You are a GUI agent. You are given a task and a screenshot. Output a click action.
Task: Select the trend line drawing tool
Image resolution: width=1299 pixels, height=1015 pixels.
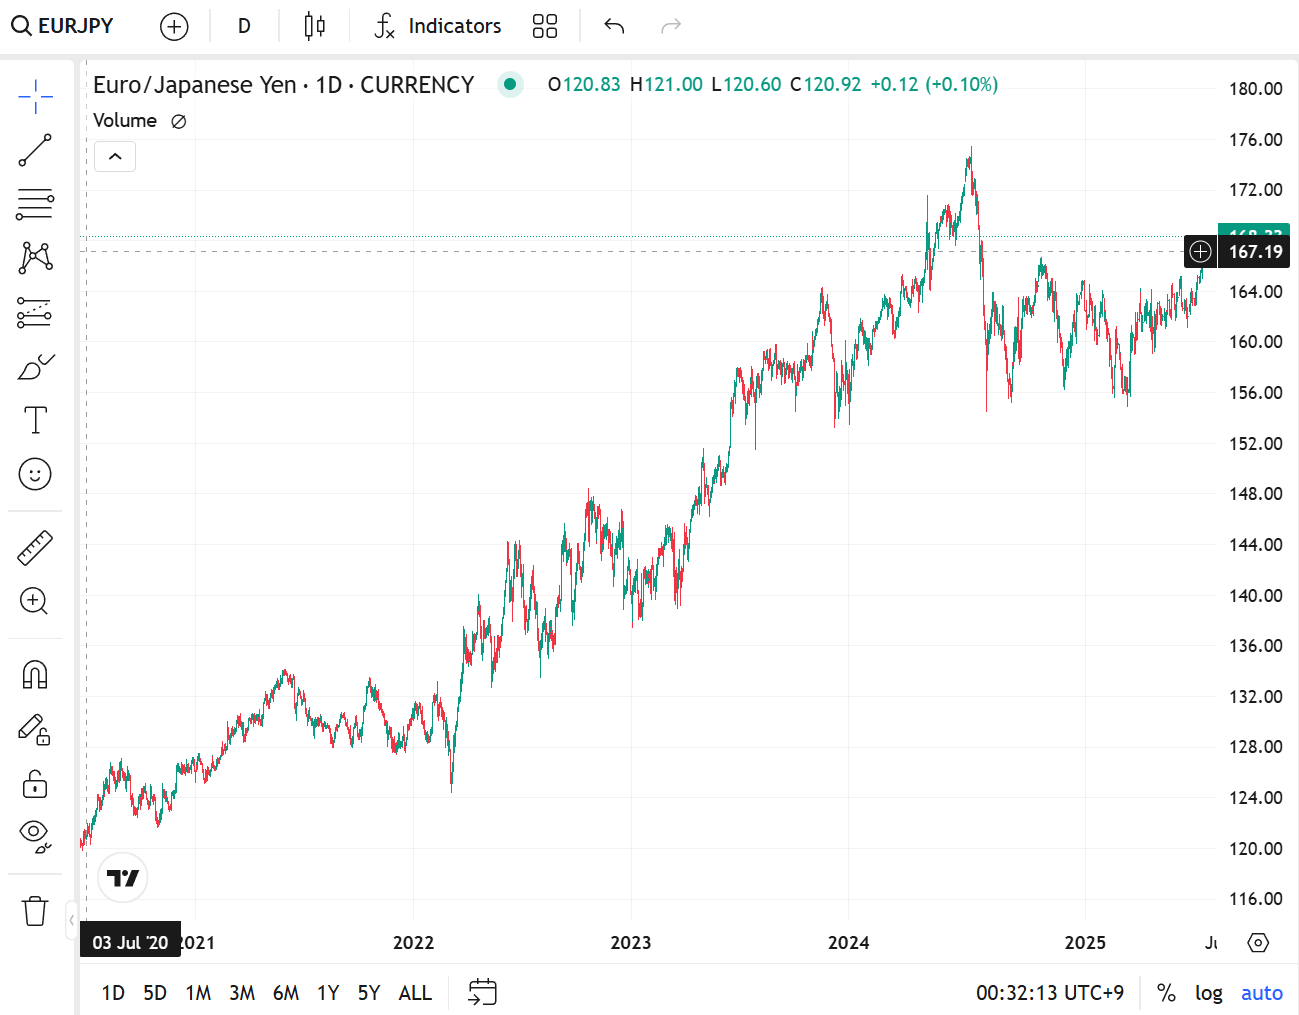[35, 151]
